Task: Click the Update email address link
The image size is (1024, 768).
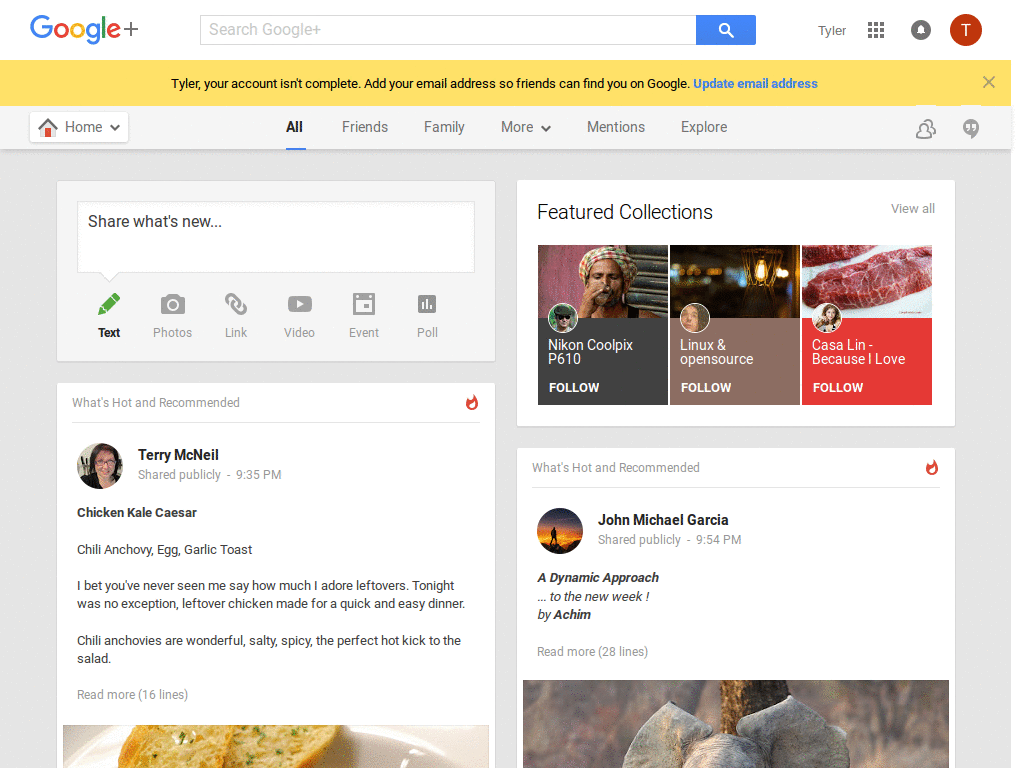Action: coord(756,84)
